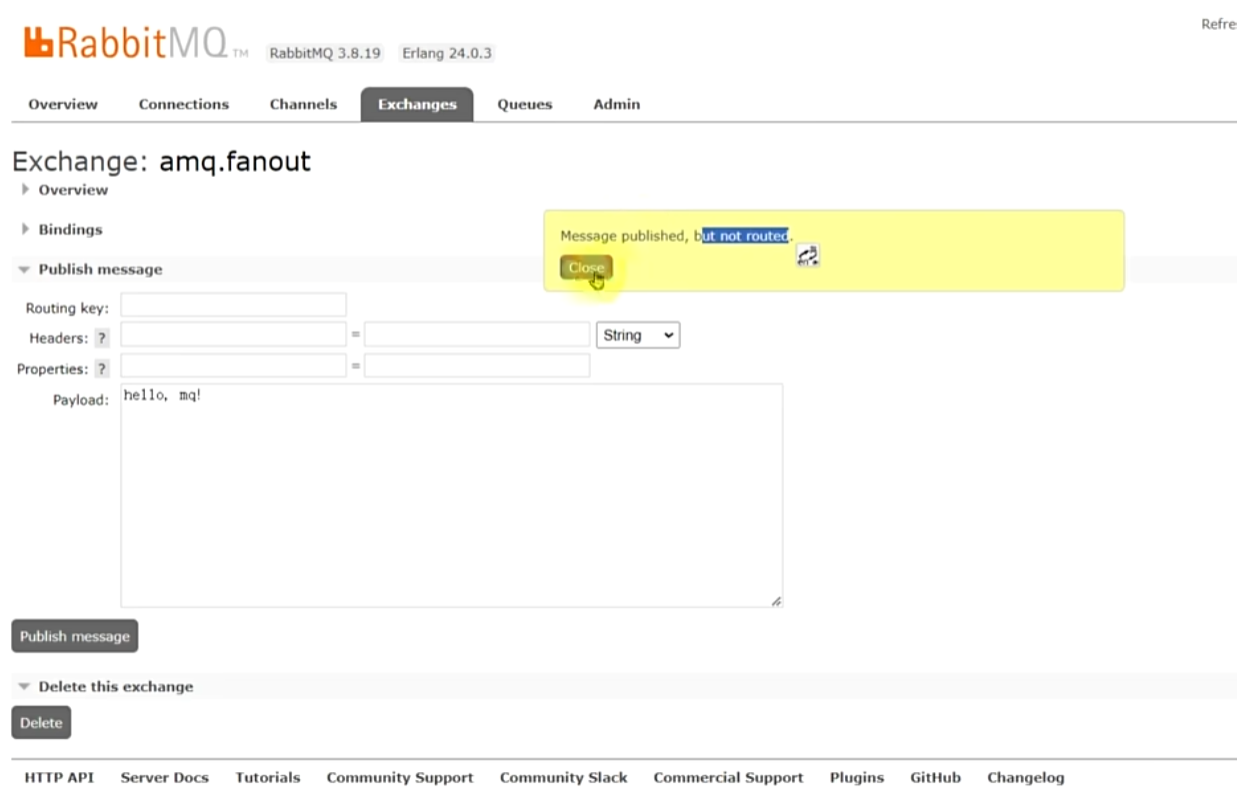Viewport: 1237px width, 798px height.
Task: Open the Queues tab
Action: click(x=525, y=104)
